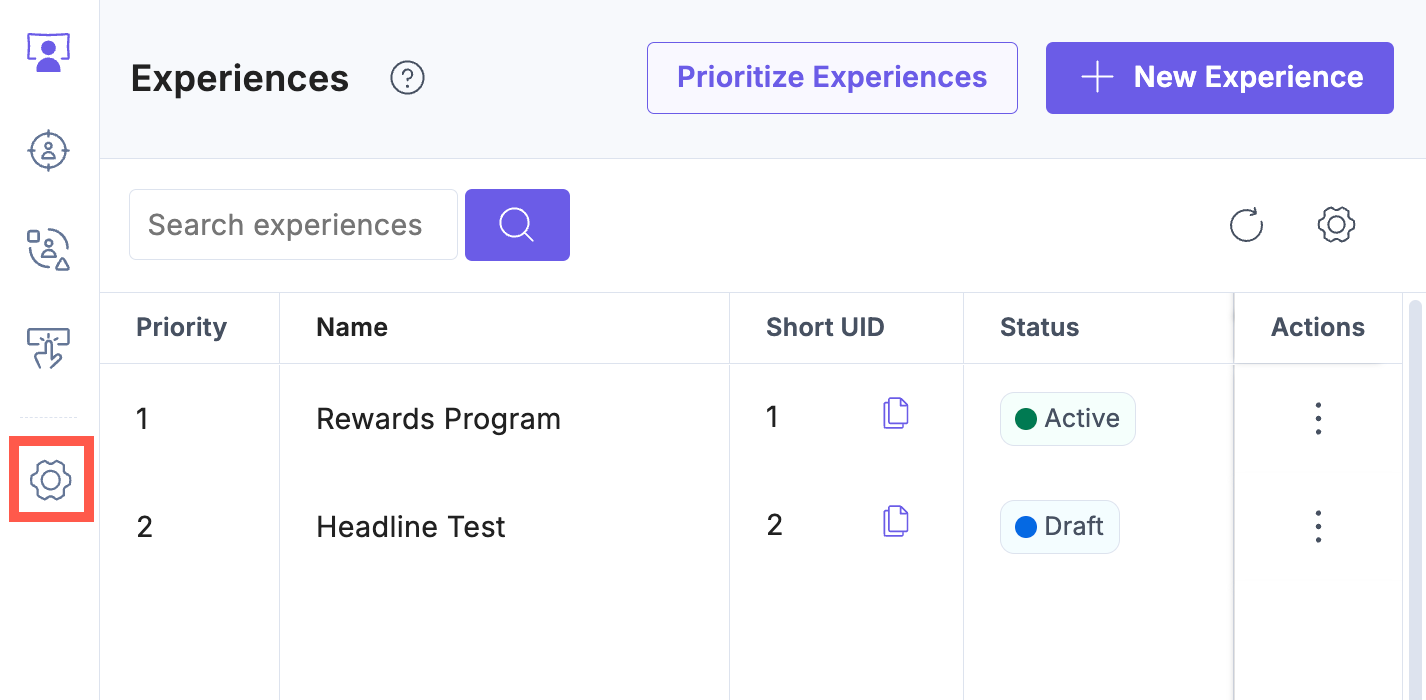Click the purple search magnifier button
Viewport: 1426px width, 700px height.
(x=517, y=225)
